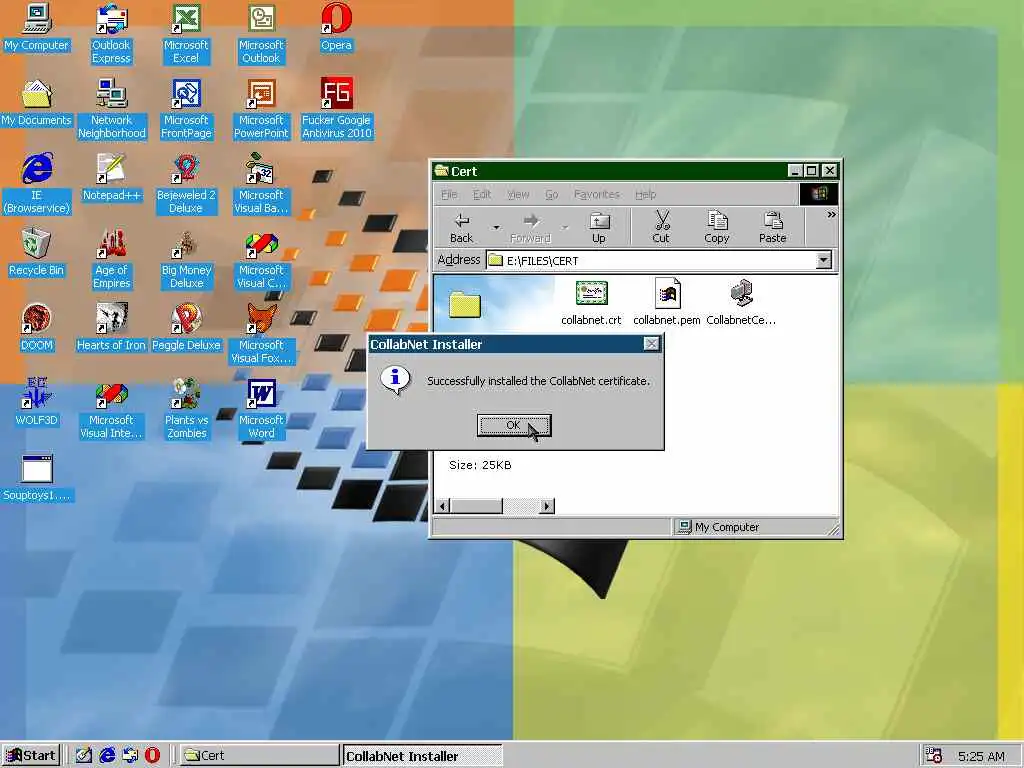
Task: Select Microsoft Visual C++ shortcut
Action: pyautogui.click(x=261, y=259)
